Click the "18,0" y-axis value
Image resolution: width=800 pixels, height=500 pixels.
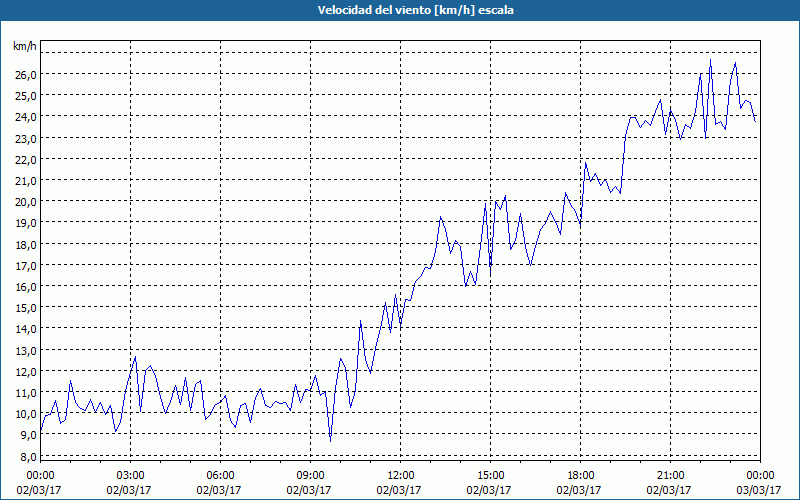tap(26, 244)
